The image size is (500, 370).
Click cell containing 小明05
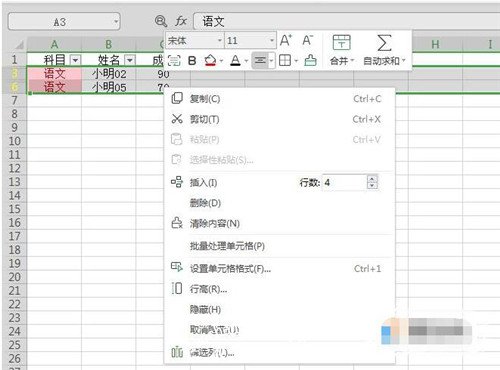pos(109,87)
